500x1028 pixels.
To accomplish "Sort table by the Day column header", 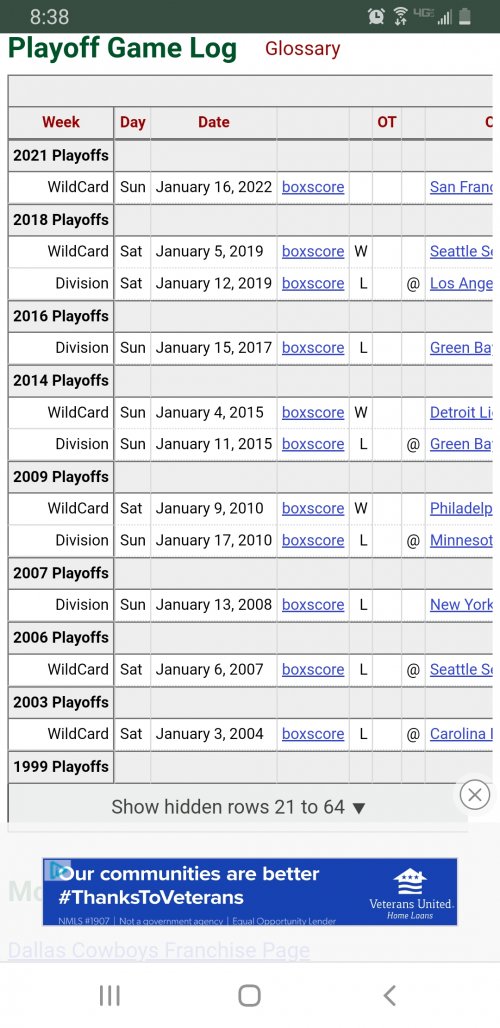I will coord(132,122).
